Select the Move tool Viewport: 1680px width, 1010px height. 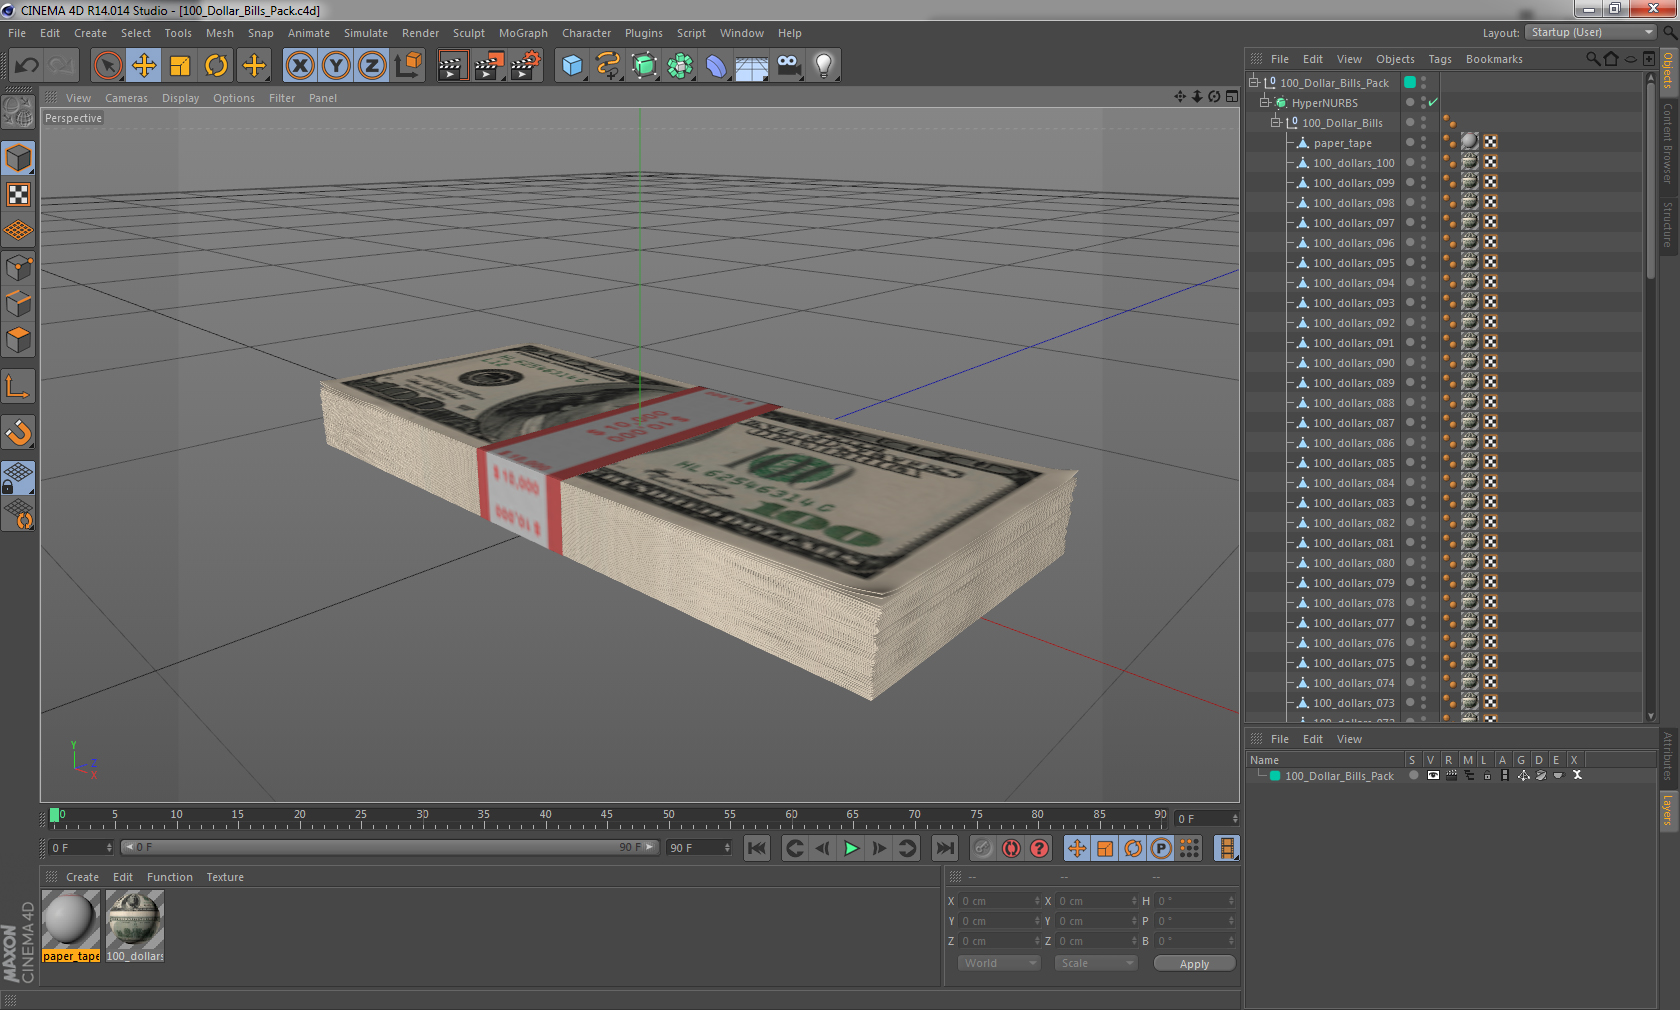tap(144, 66)
